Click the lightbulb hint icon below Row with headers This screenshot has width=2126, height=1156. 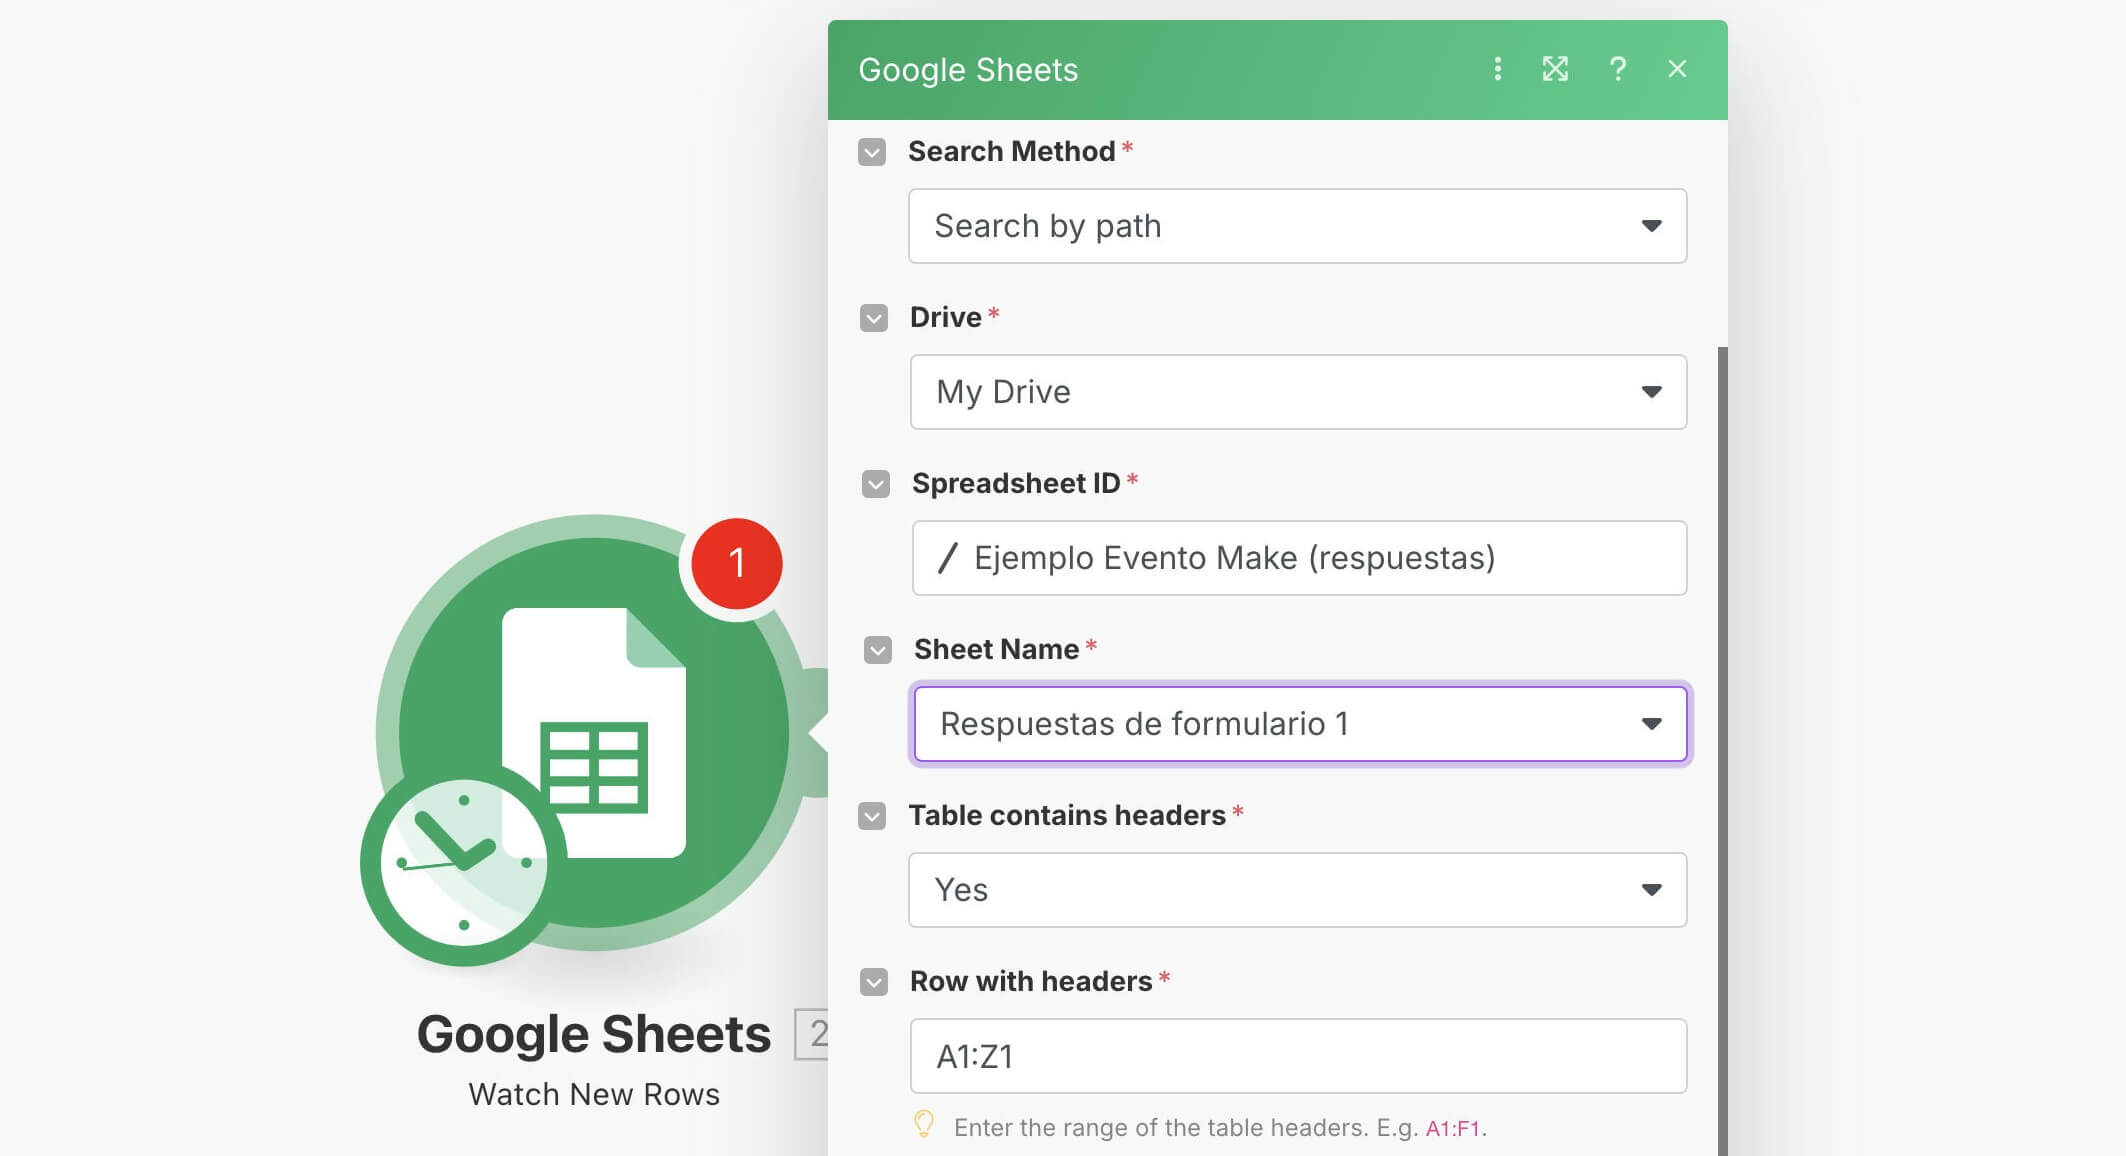[x=924, y=1125]
